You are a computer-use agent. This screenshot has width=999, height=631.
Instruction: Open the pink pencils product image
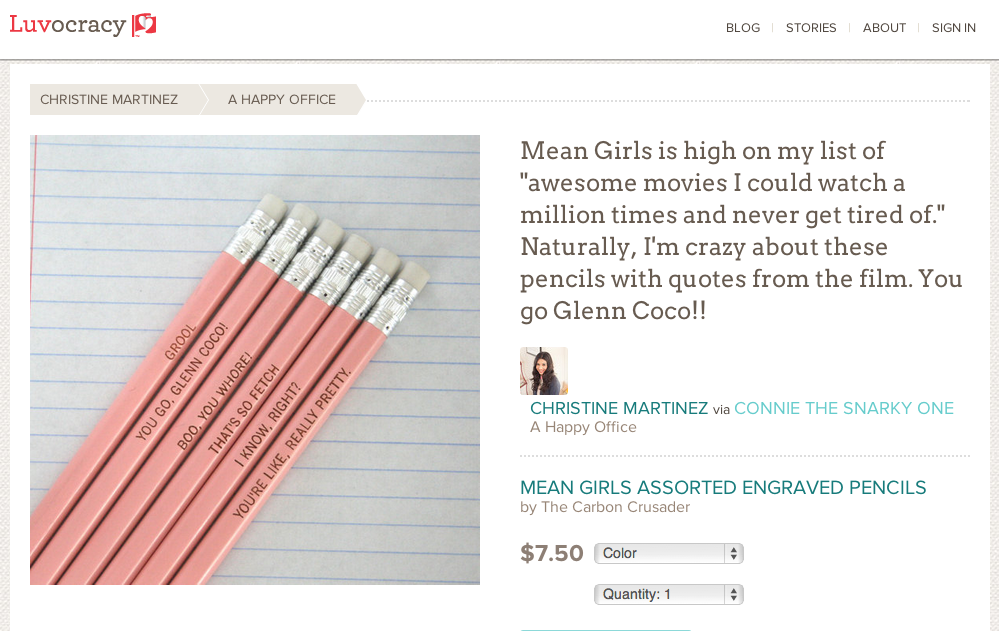[x=255, y=359]
